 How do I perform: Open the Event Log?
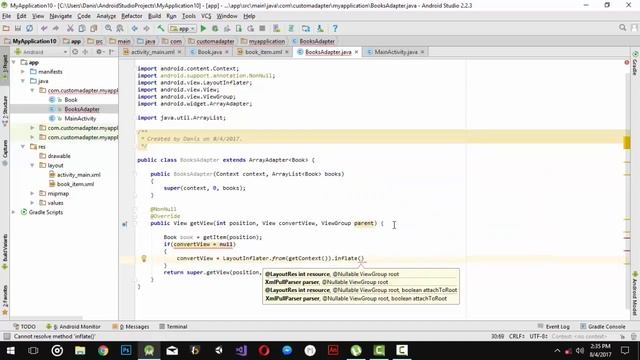(553, 327)
